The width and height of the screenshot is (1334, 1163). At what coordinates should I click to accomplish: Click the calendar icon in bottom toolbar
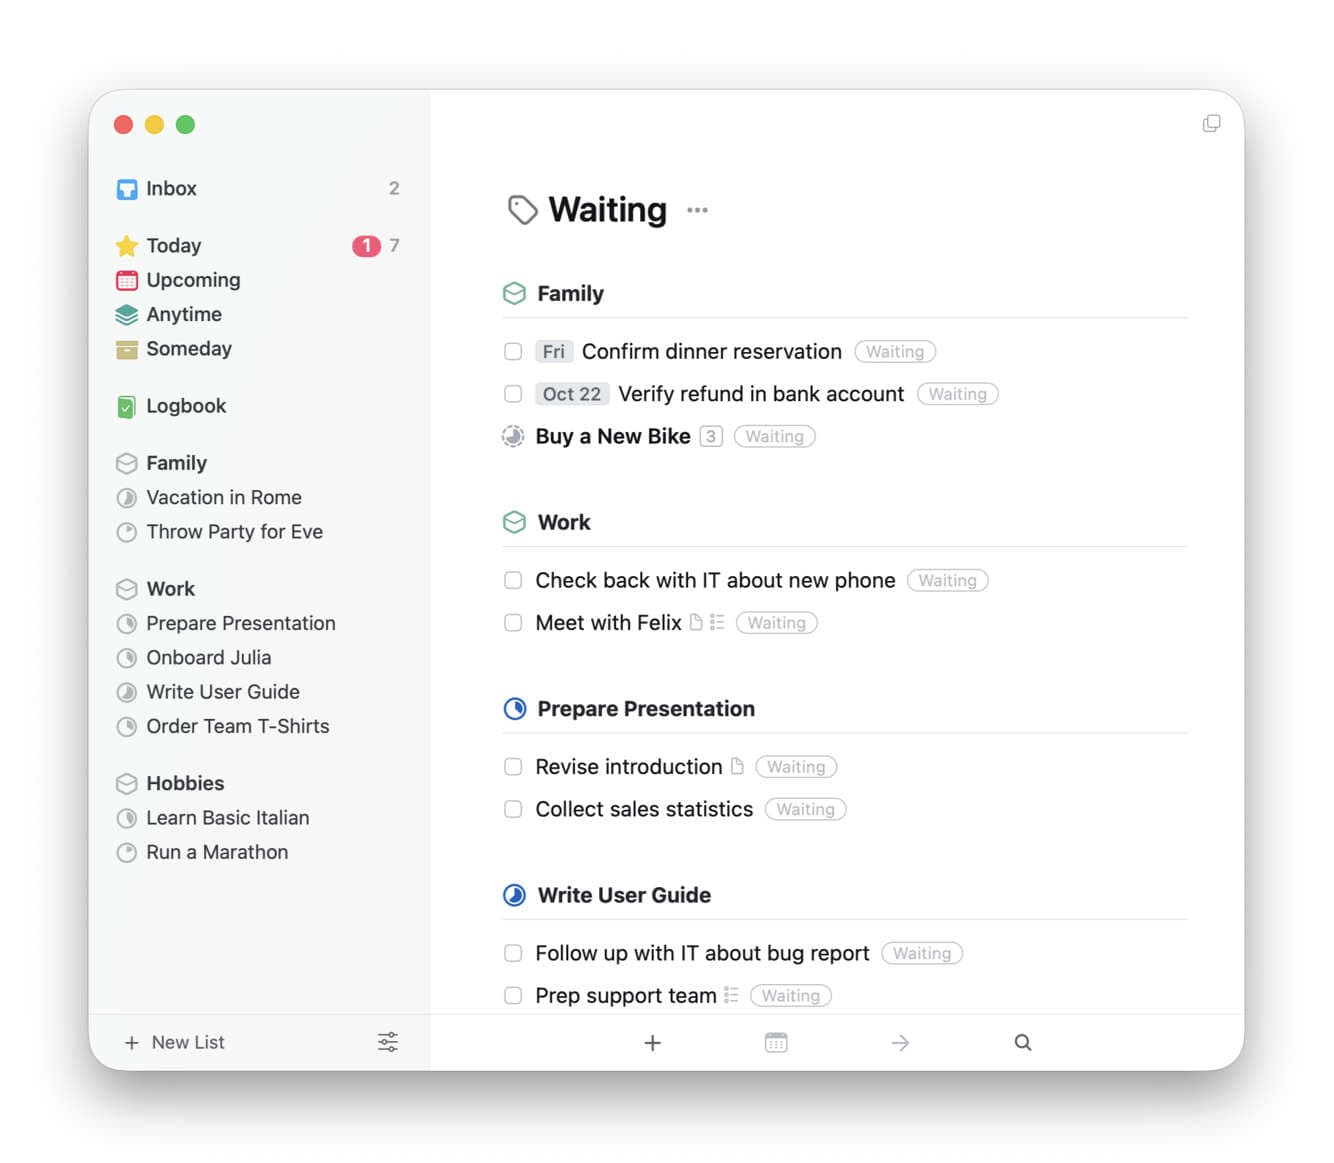pos(776,1042)
